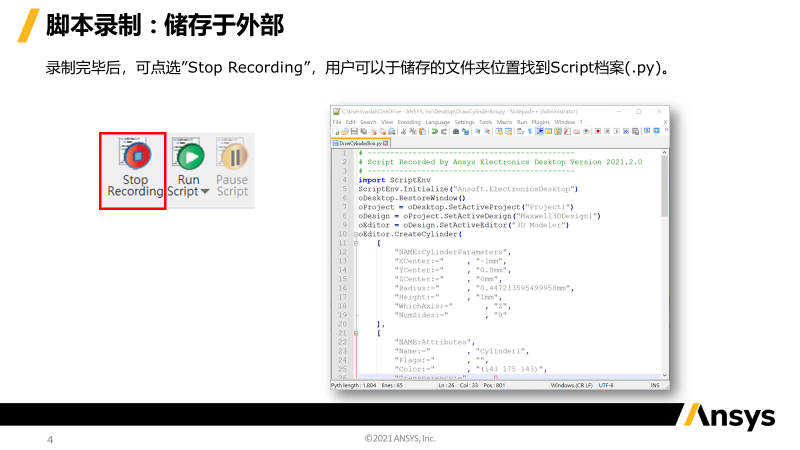This screenshot has height=450, width=800.
Task: Click the editor scrollbar up arrow
Action: tap(664, 153)
